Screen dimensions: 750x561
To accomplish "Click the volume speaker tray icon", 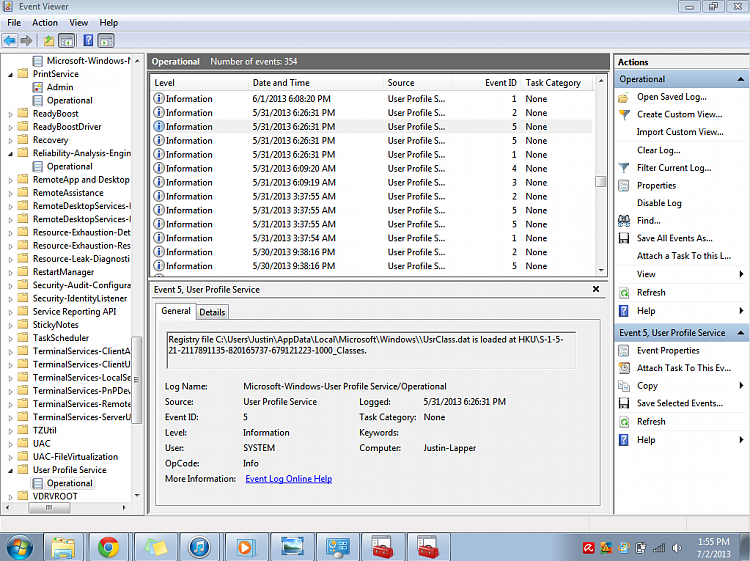I will pyautogui.click(x=677, y=548).
